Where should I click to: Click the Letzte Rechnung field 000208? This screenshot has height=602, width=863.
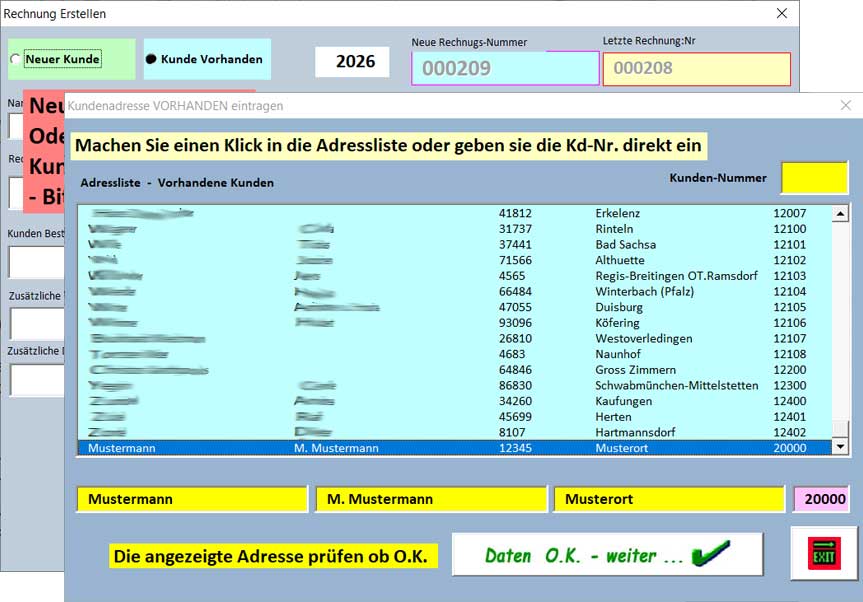(696, 69)
